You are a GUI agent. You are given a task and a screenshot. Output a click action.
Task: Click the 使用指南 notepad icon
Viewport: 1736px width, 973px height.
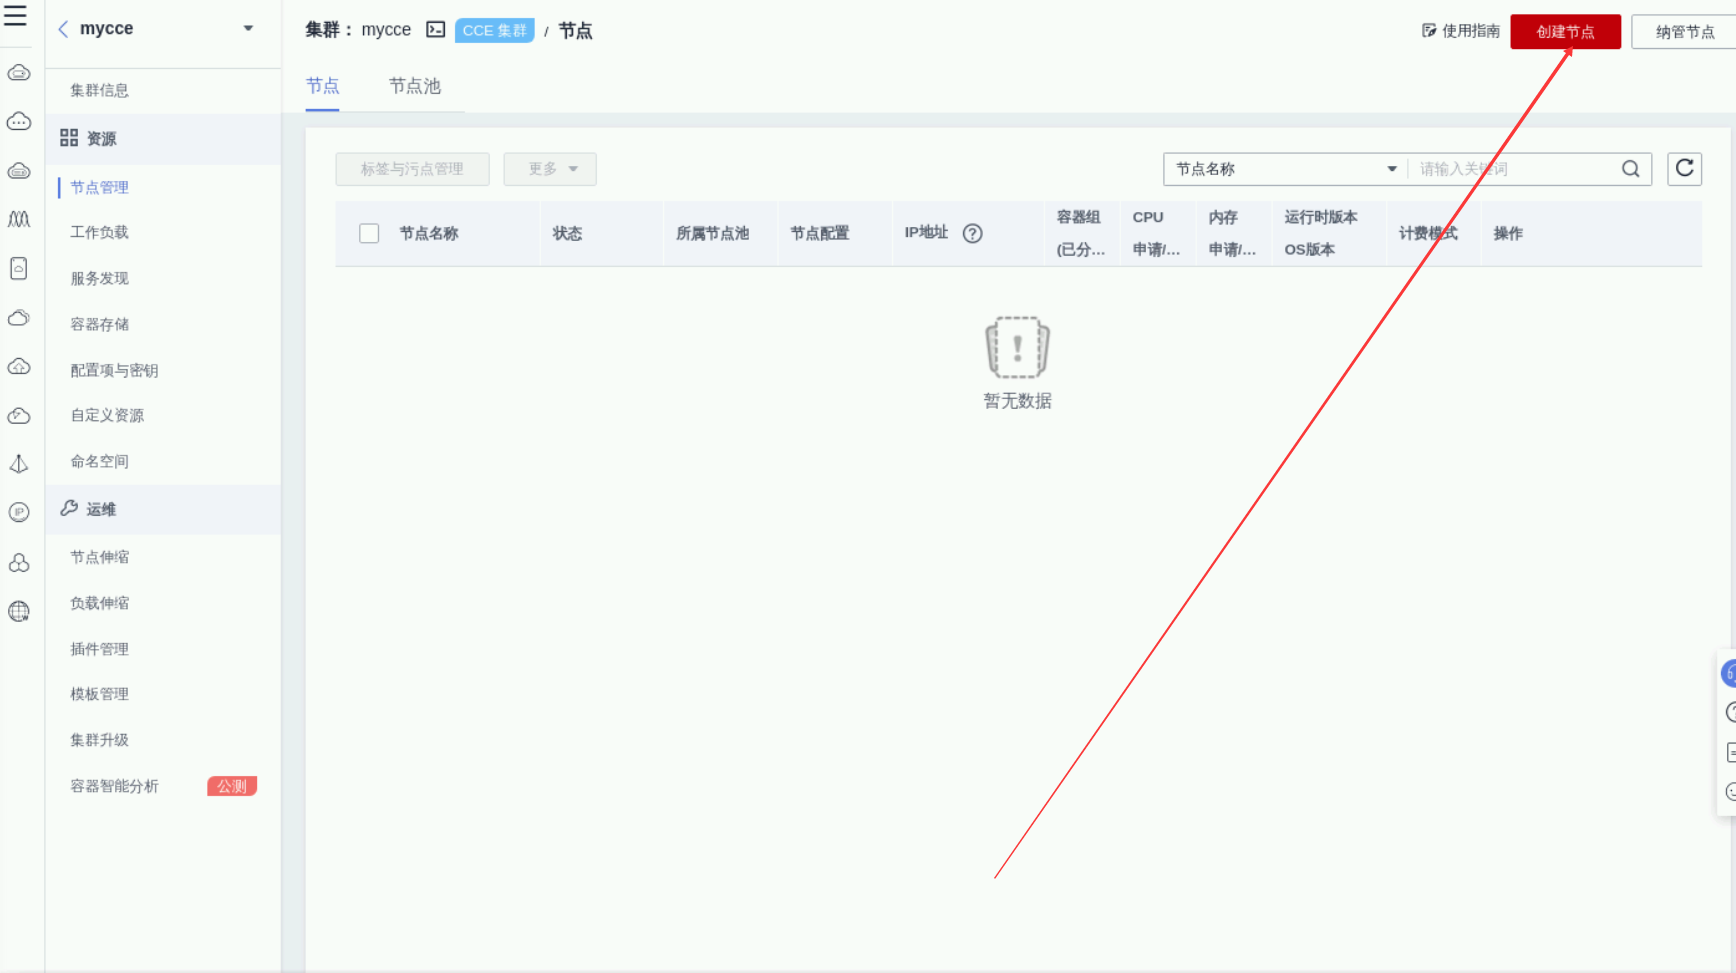[1429, 31]
